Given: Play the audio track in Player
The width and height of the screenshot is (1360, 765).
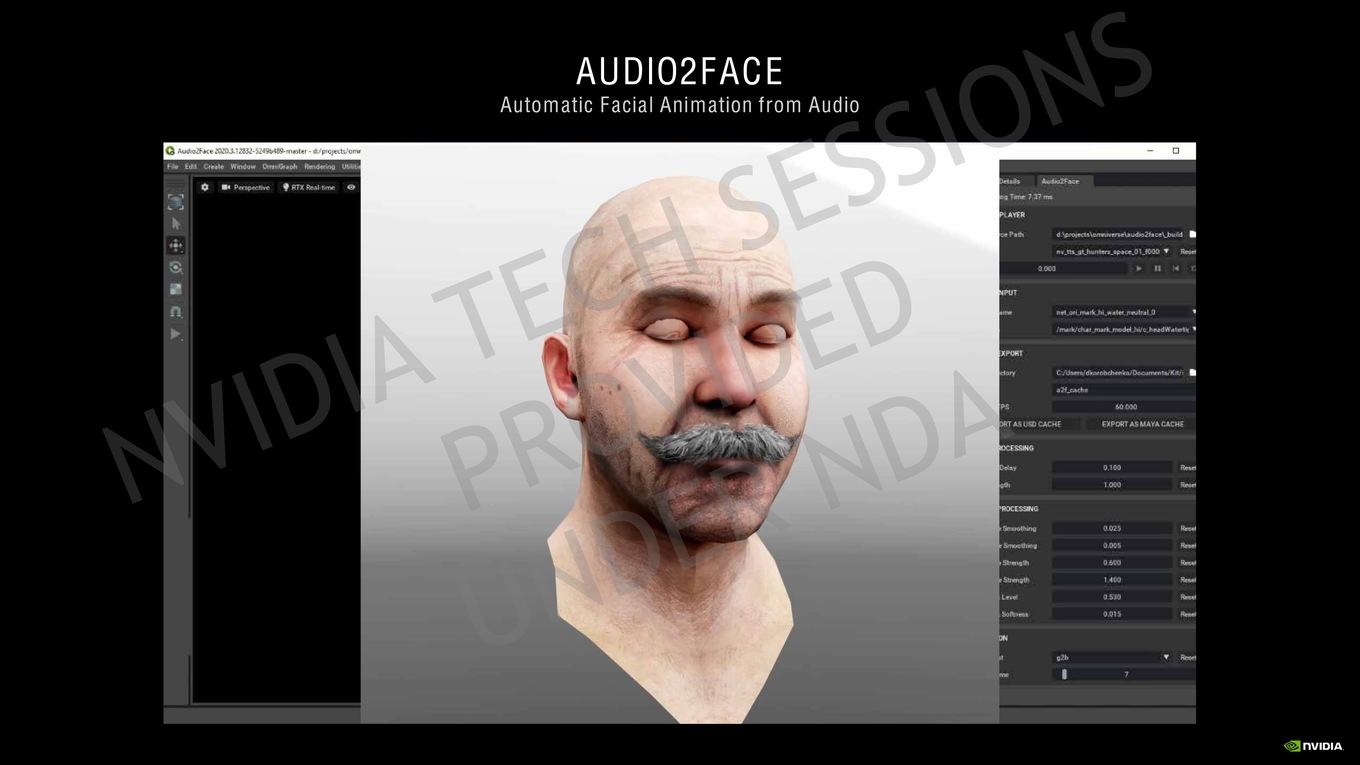Looking at the screenshot, I should [1139, 268].
